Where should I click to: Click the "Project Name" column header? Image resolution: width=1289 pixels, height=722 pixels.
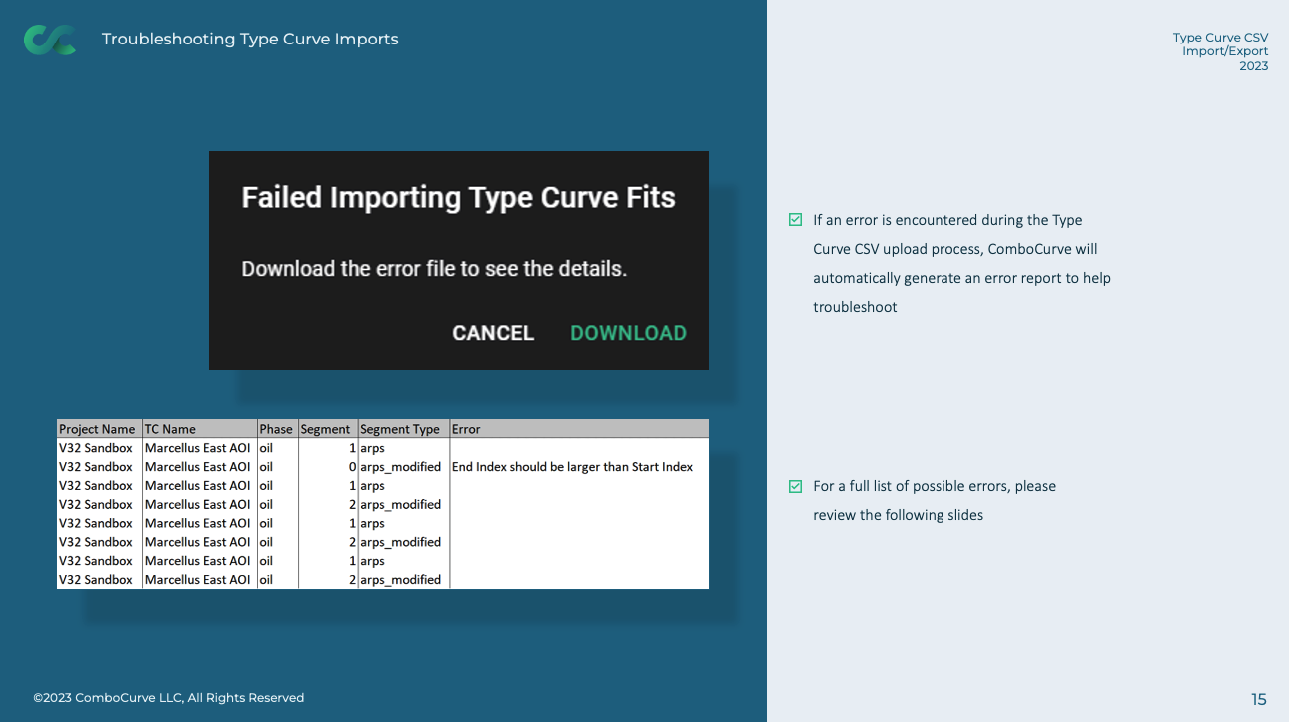click(x=99, y=429)
